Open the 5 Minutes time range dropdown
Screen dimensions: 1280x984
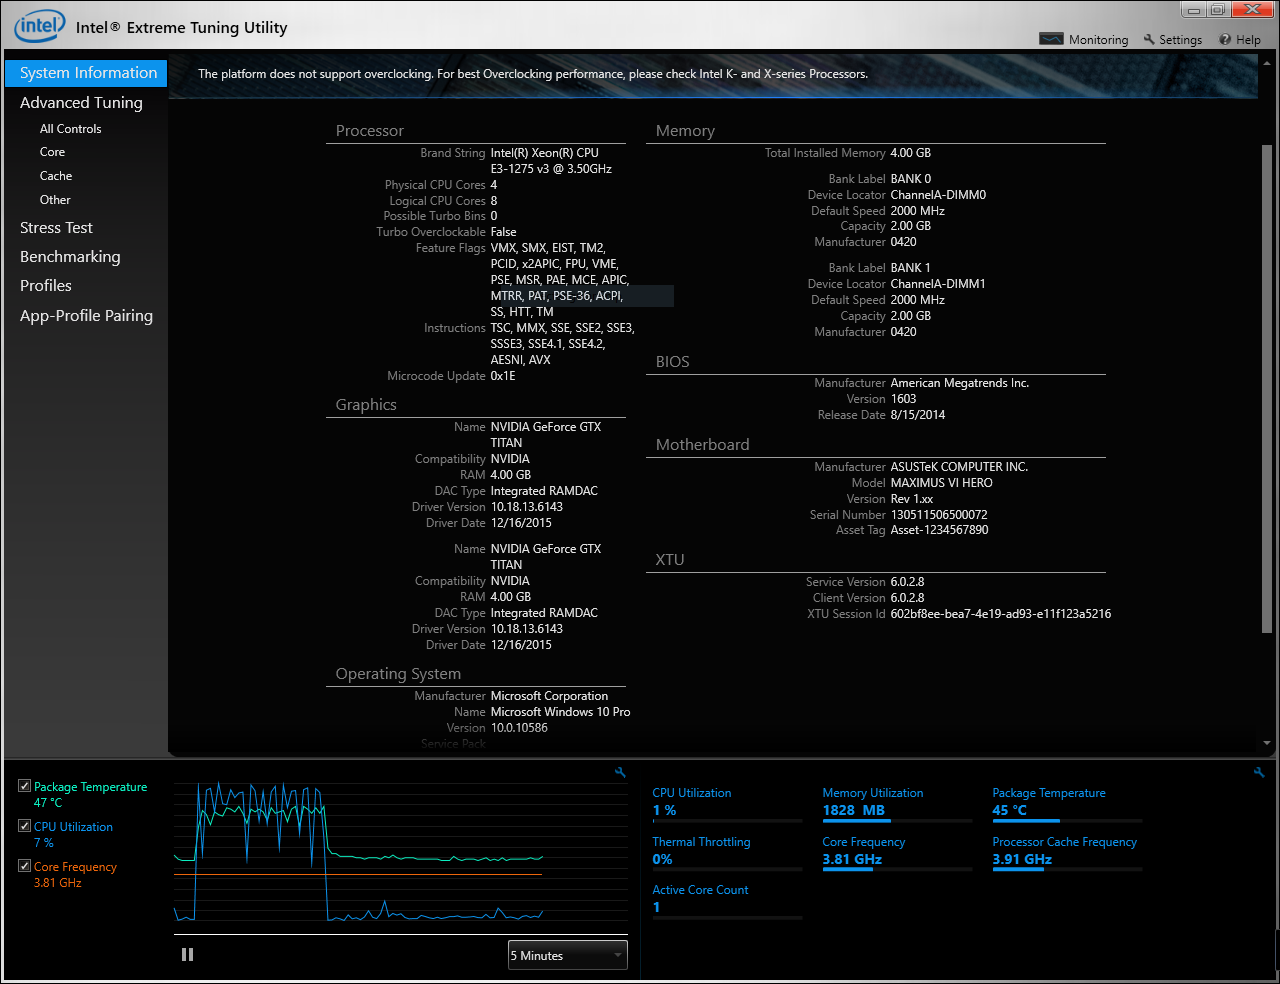(568, 955)
